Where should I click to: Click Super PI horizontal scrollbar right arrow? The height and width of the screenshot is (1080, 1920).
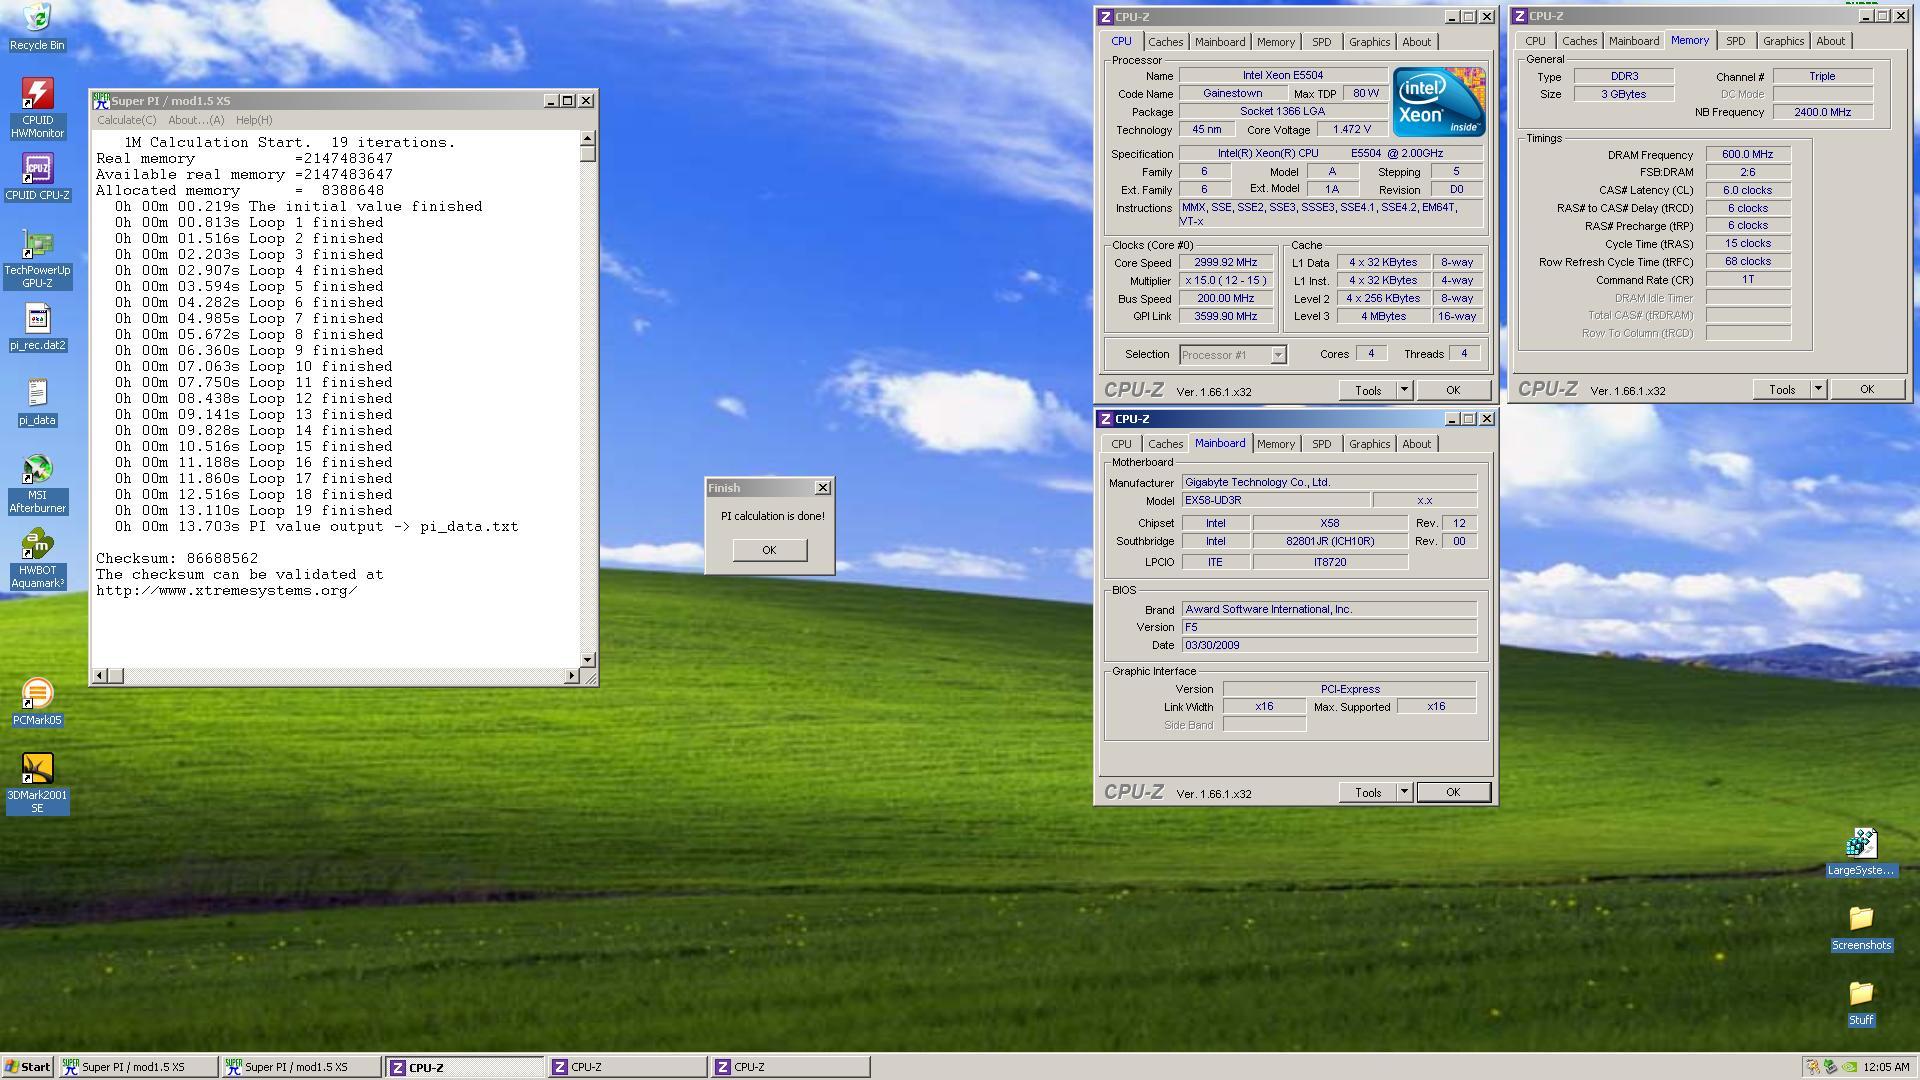pyautogui.click(x=571, y=676)
